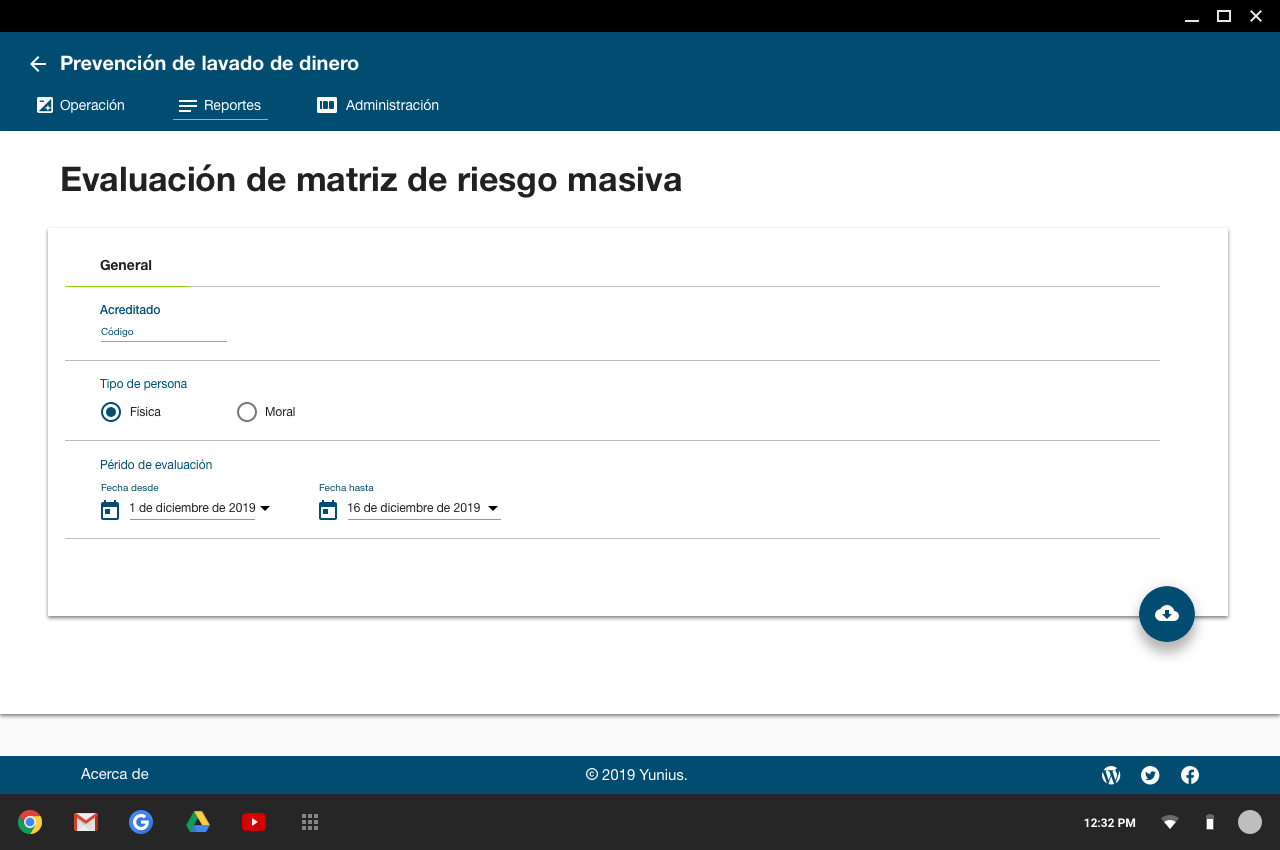Open Google Drive from the shelf
The image size is (1280, 850).
(198, 822)
